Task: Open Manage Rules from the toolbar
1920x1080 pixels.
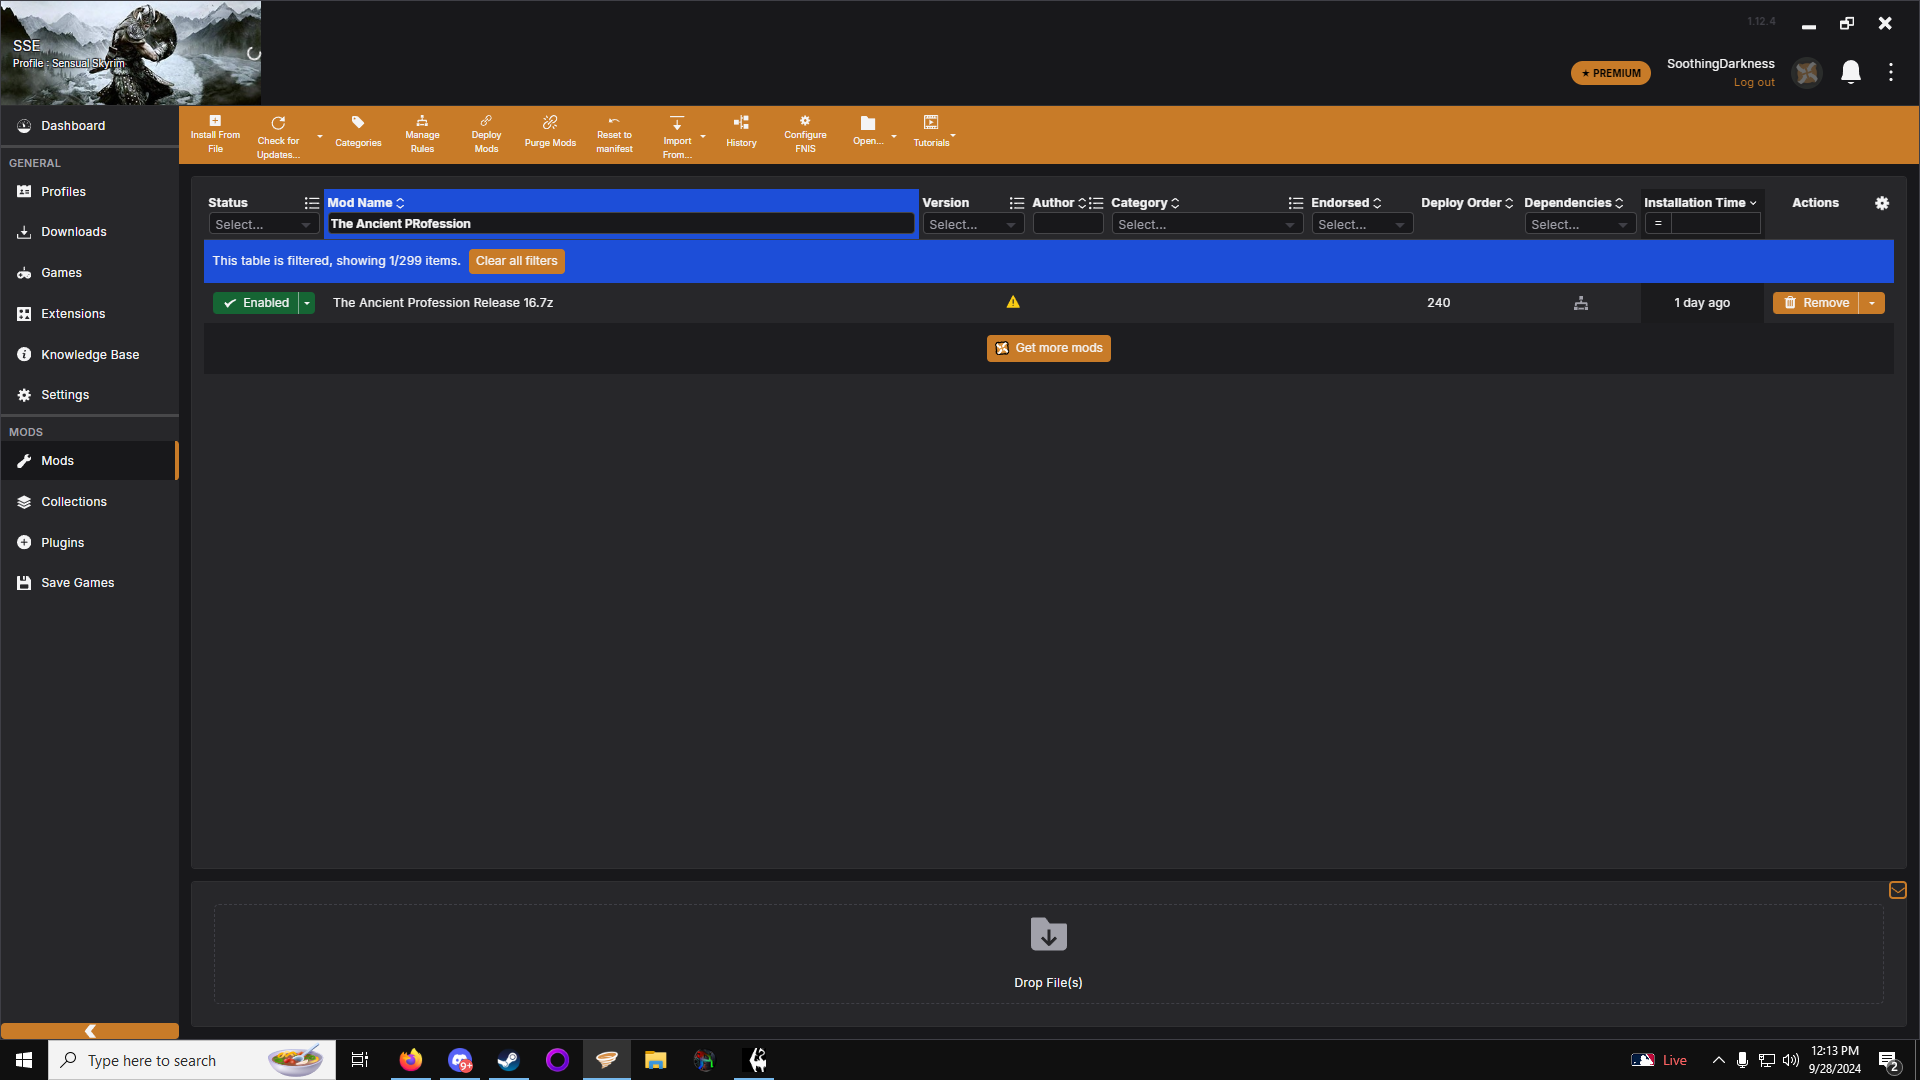Action: click(422, 134)
